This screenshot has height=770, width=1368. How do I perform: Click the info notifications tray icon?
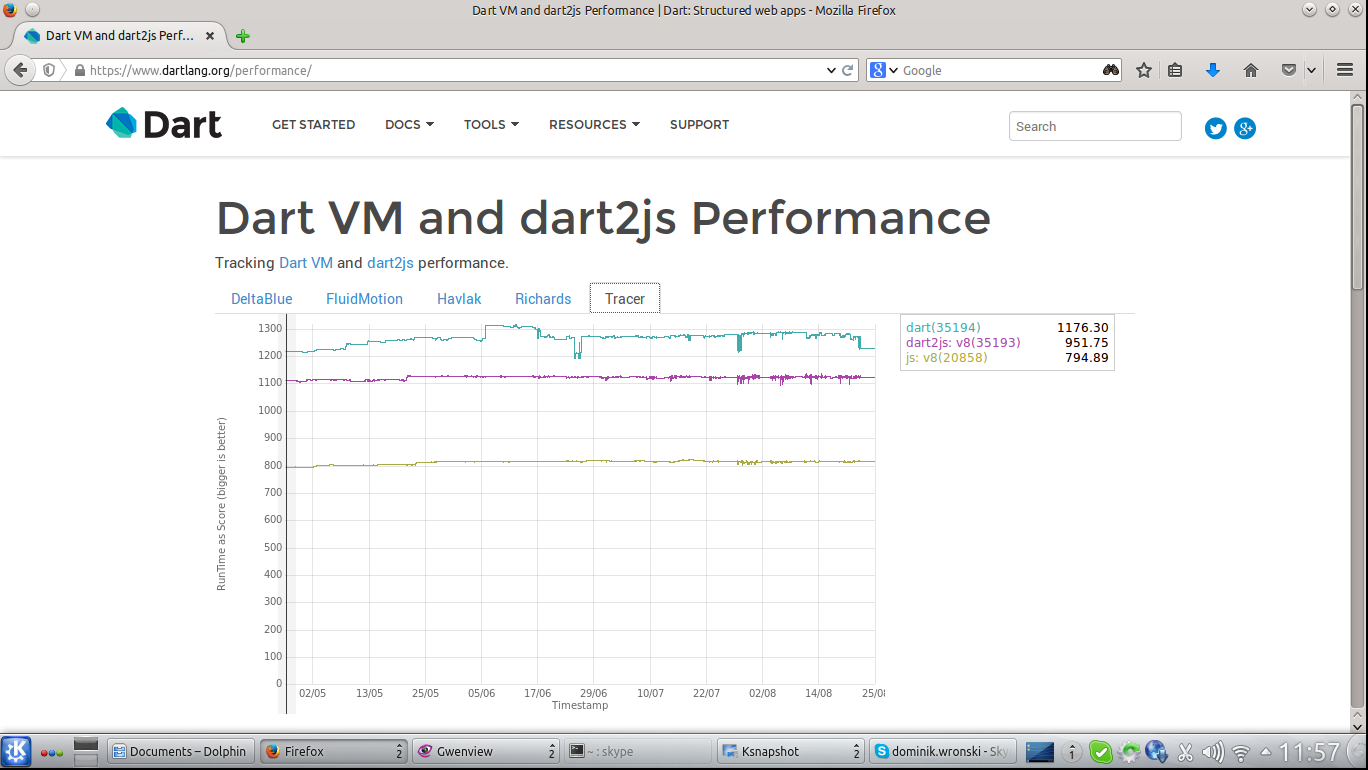[1072, 752]
